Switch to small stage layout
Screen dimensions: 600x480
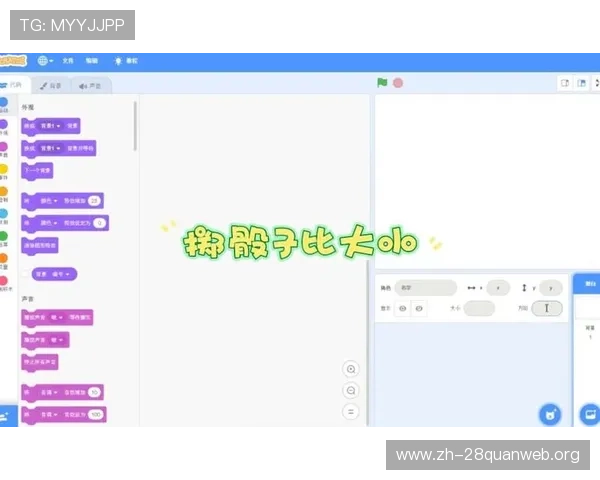(x=565, y=83)
